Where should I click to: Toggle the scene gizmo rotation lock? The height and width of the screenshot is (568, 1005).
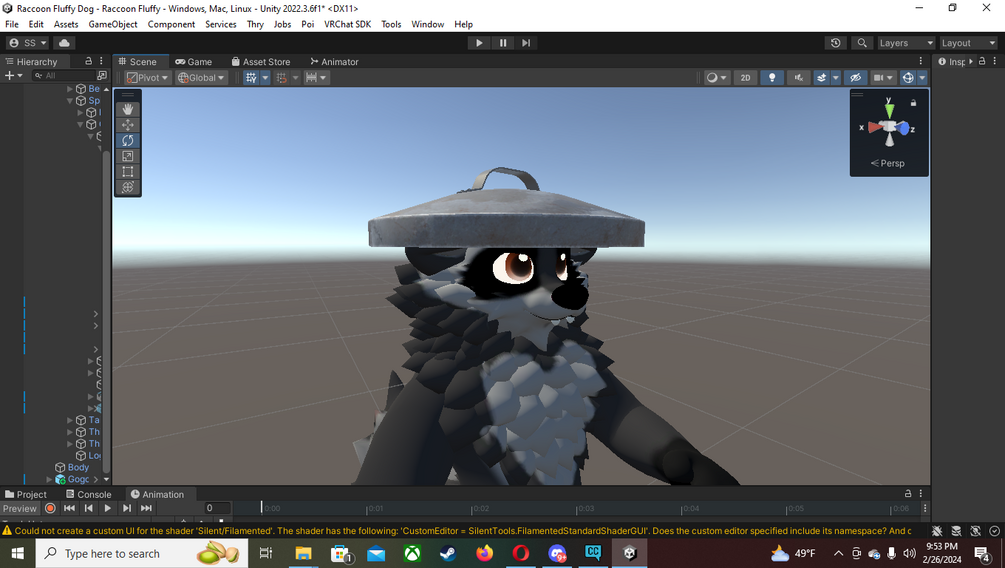[x=913, y=103]
